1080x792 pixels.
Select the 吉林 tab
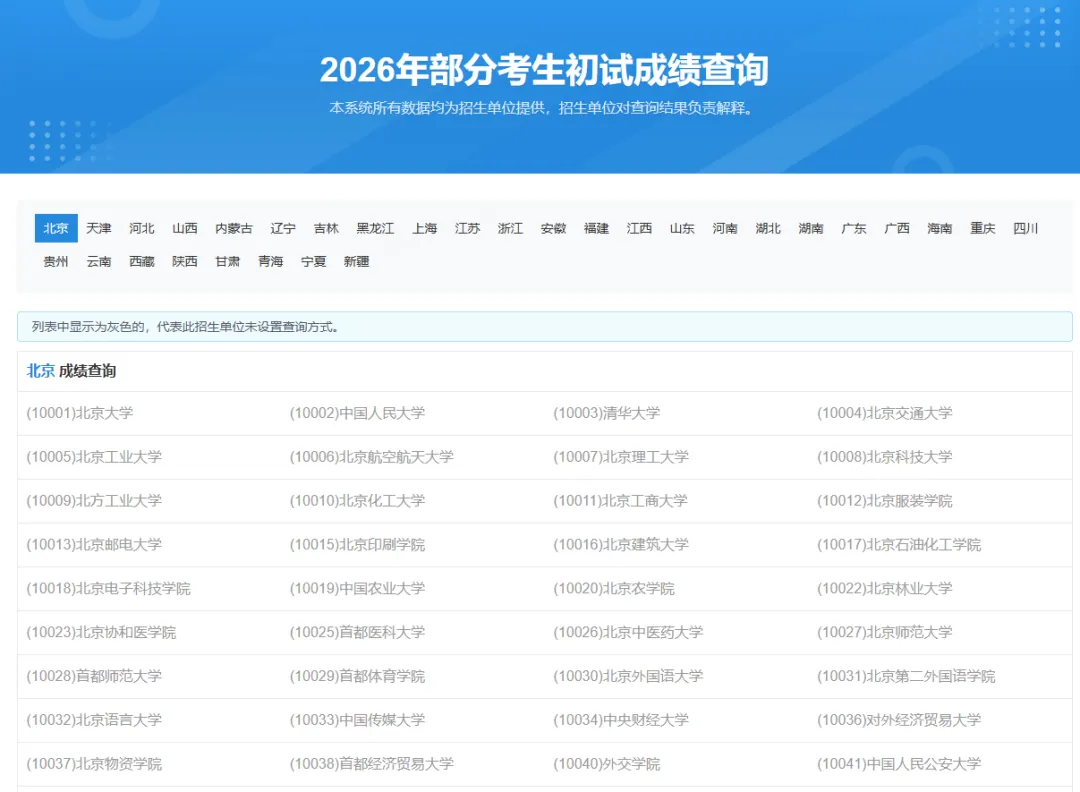326,228
